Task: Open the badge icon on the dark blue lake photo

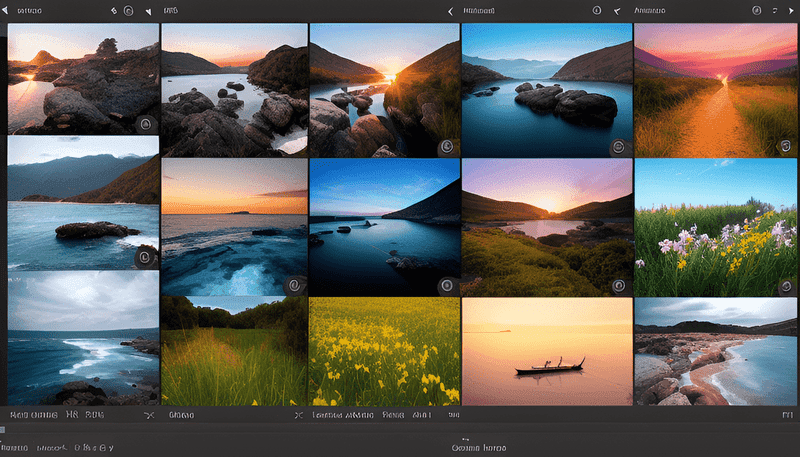Action: (x=447, y=285)
